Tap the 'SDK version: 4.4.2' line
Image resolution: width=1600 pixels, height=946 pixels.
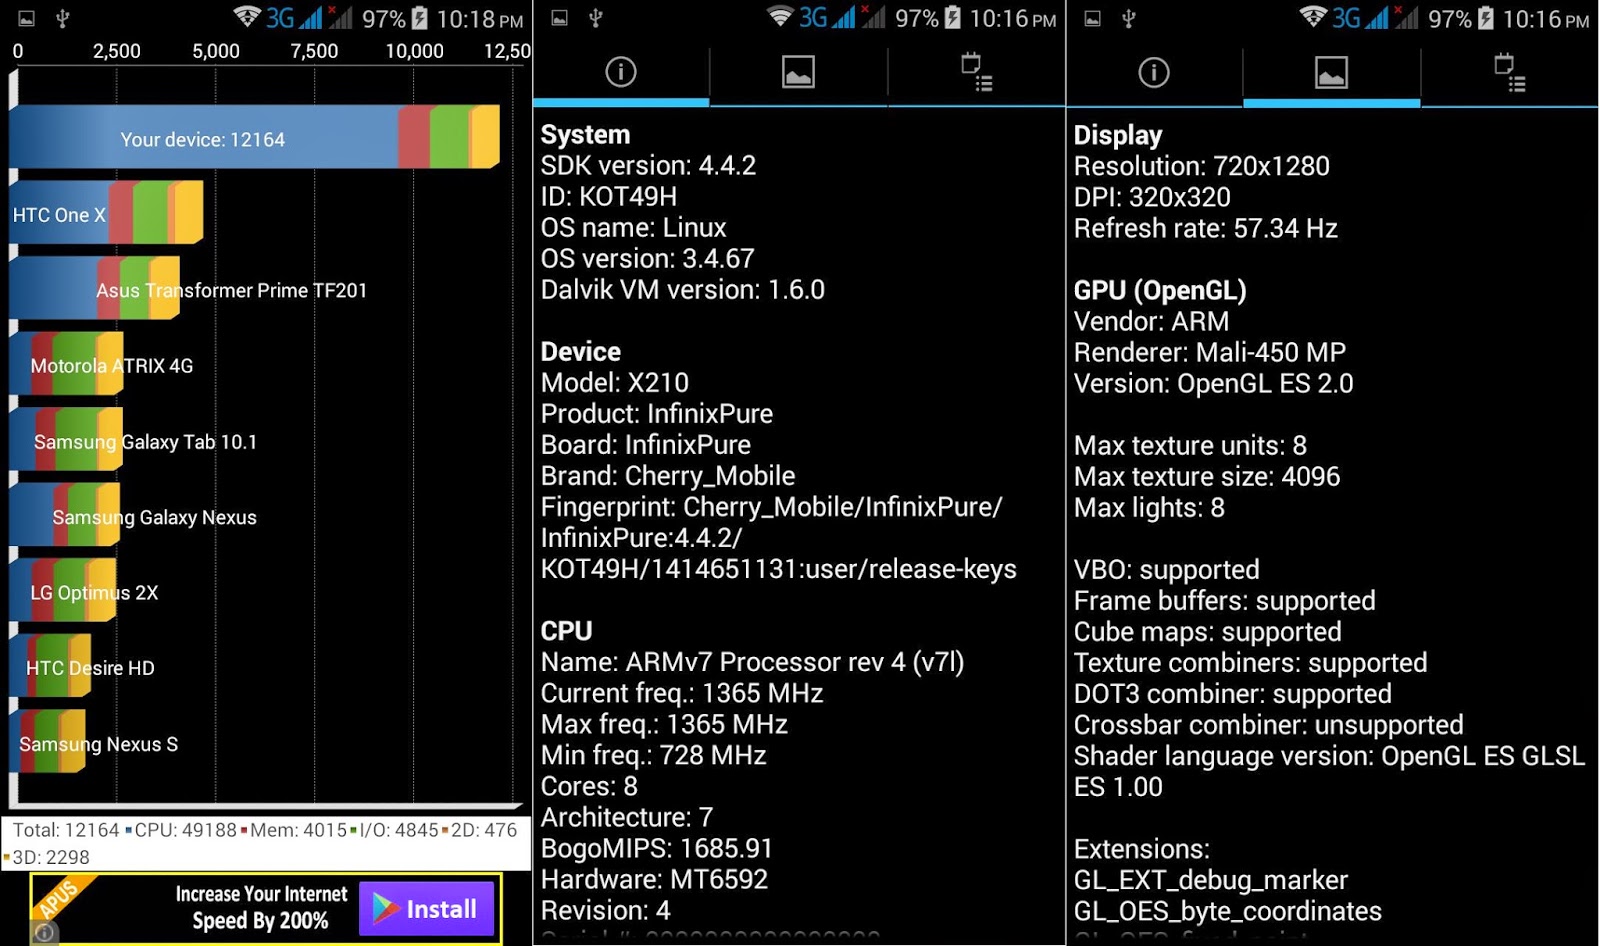pos(648,166)
